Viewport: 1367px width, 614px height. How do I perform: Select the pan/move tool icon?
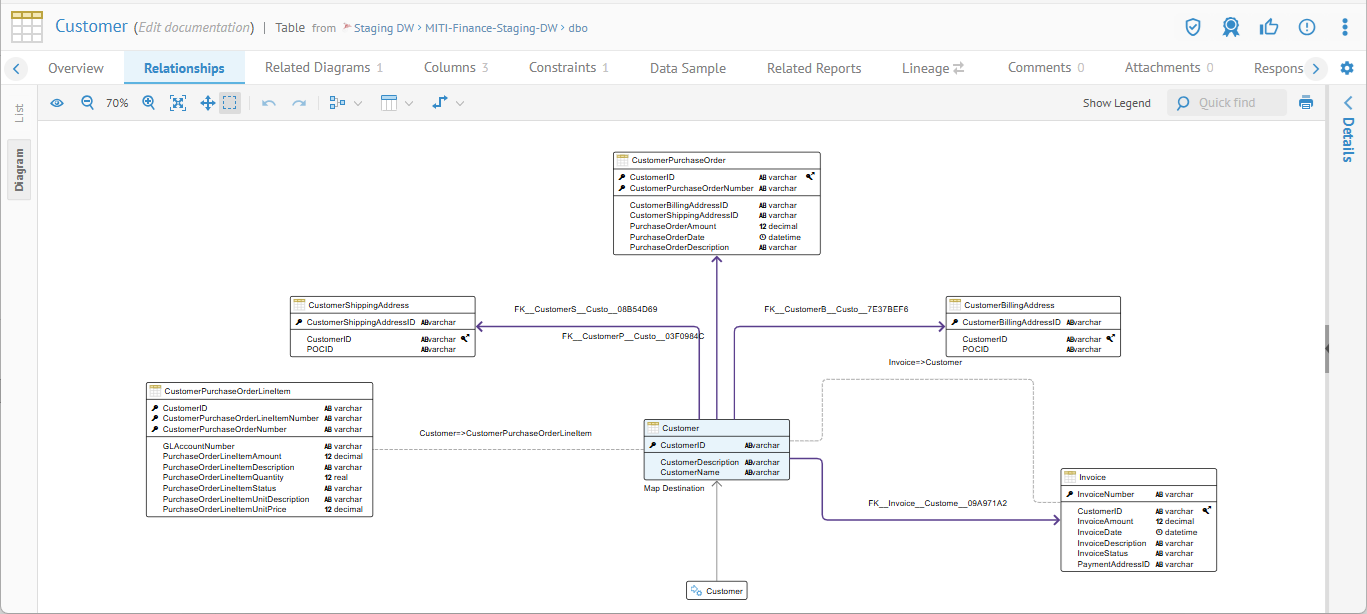tap(207, 103)
